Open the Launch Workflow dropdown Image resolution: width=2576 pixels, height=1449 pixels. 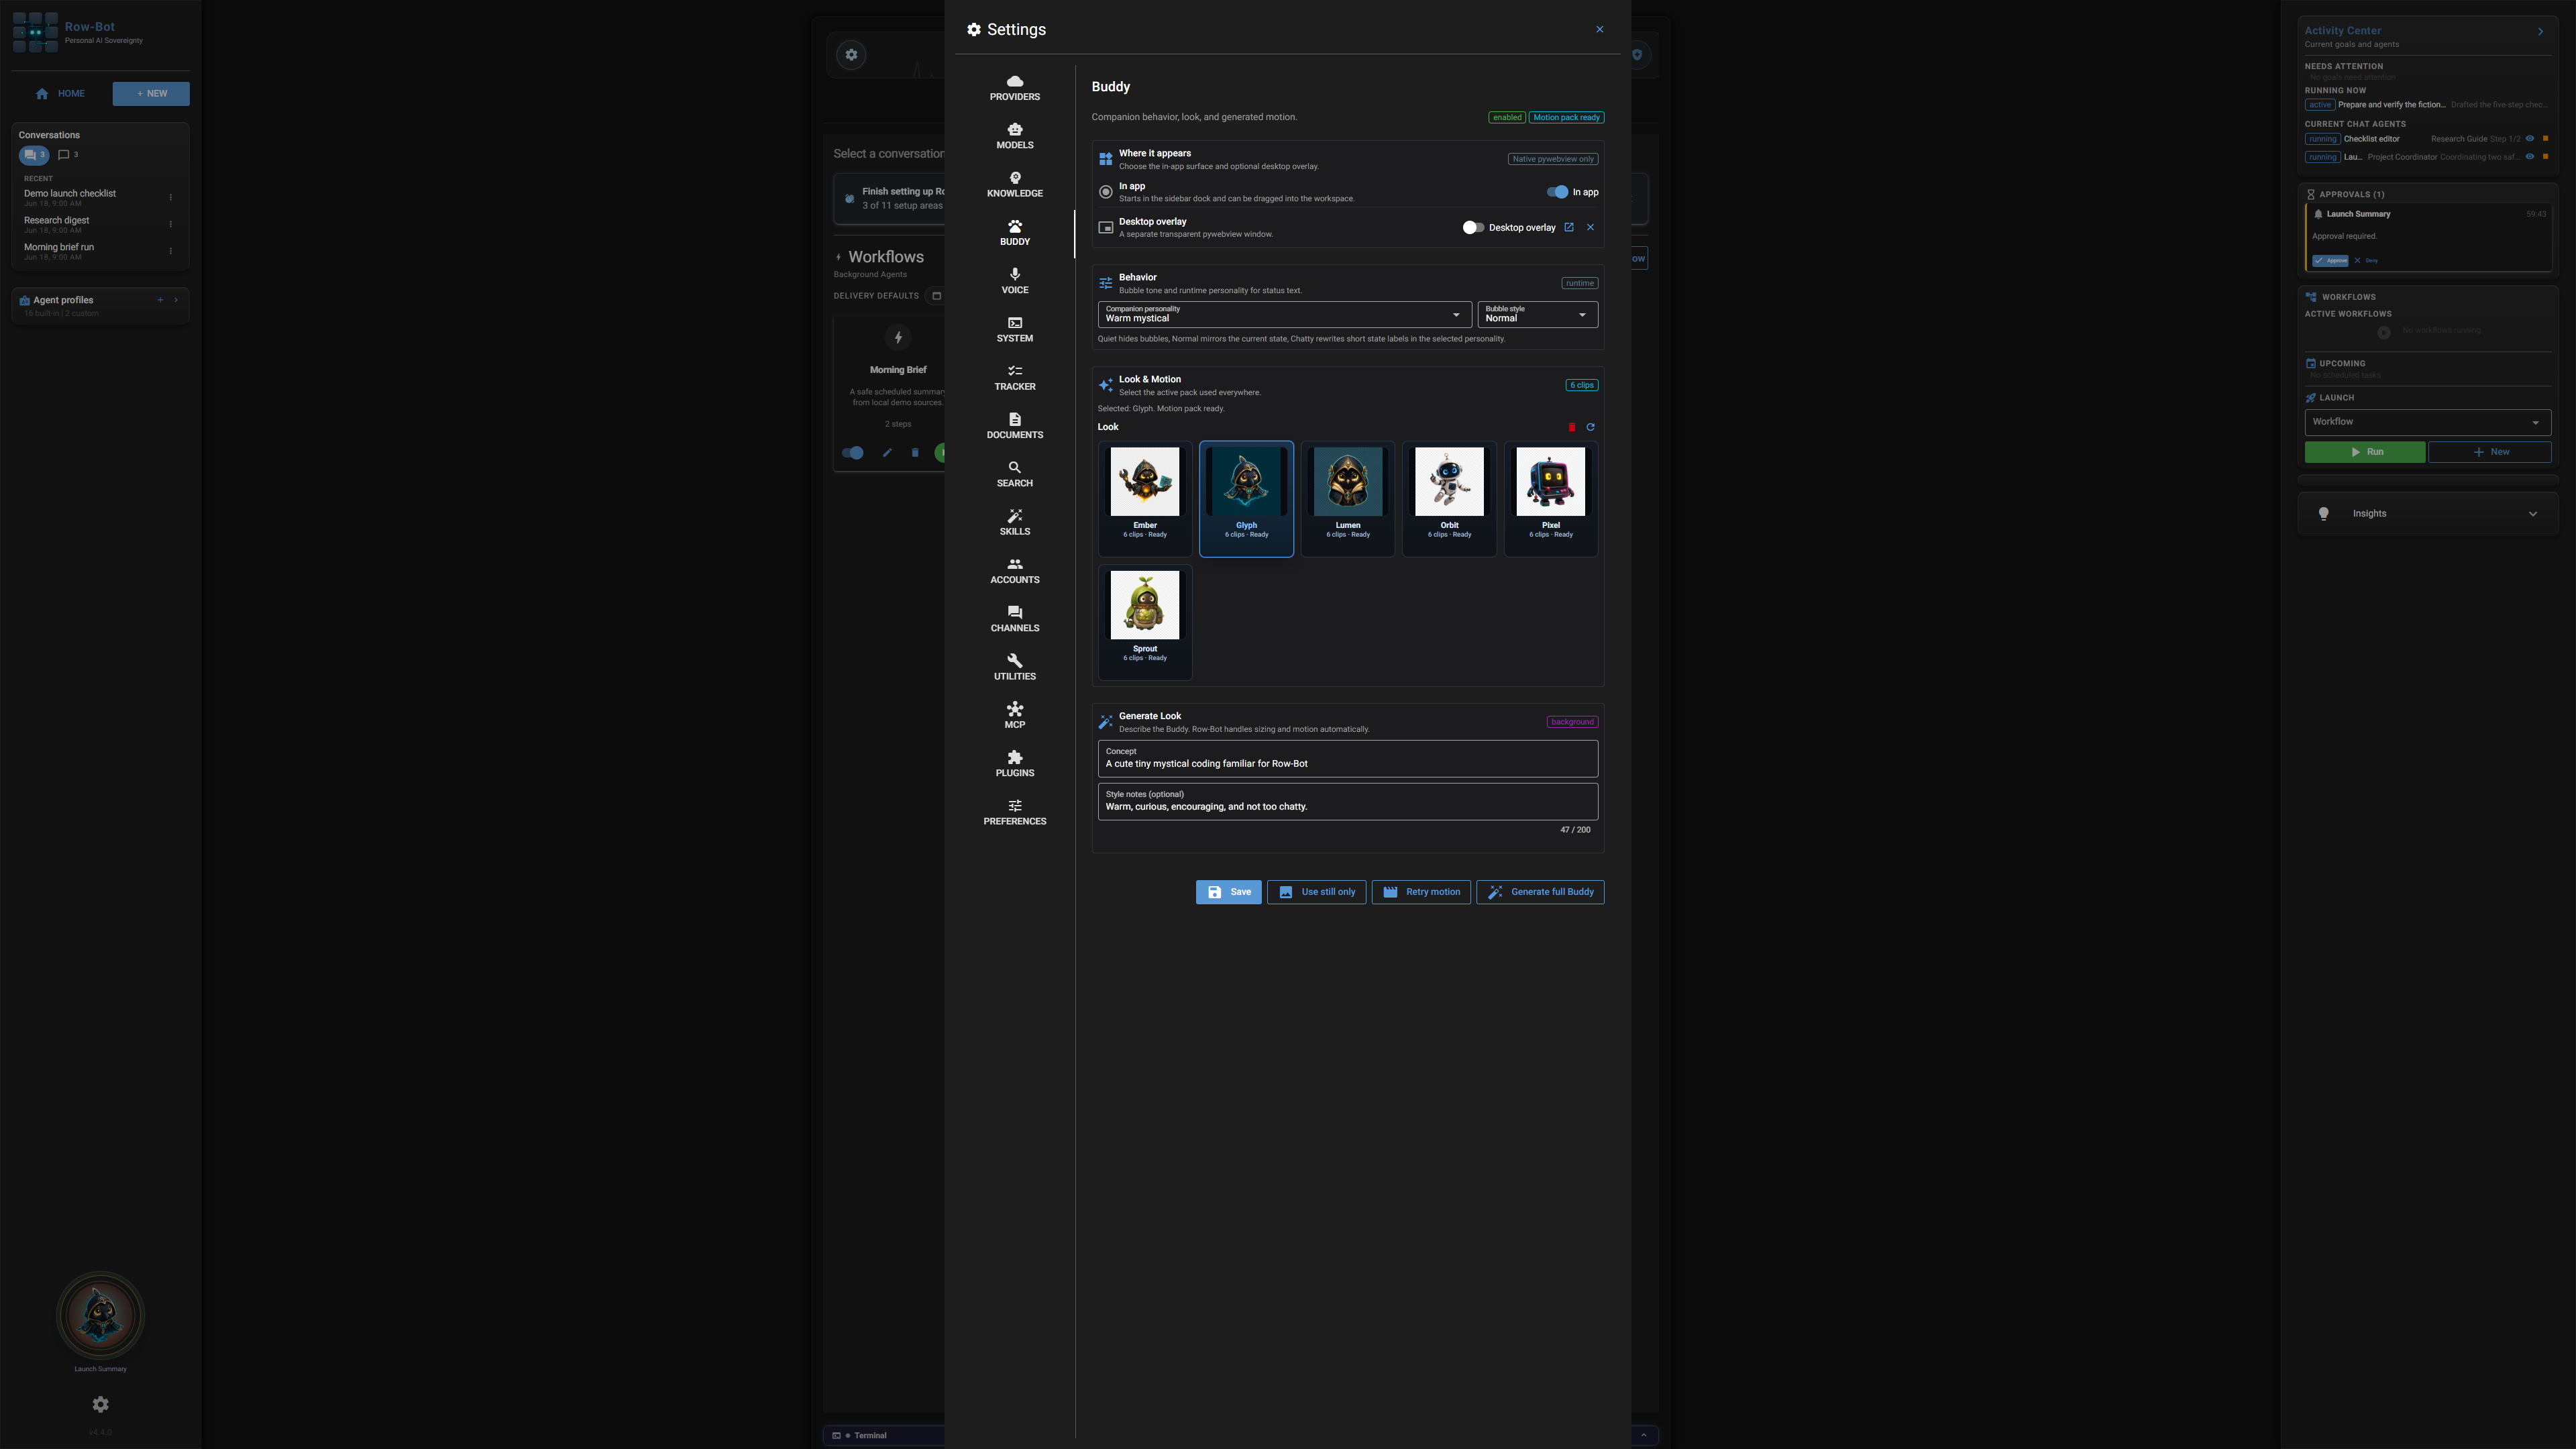2427,422
